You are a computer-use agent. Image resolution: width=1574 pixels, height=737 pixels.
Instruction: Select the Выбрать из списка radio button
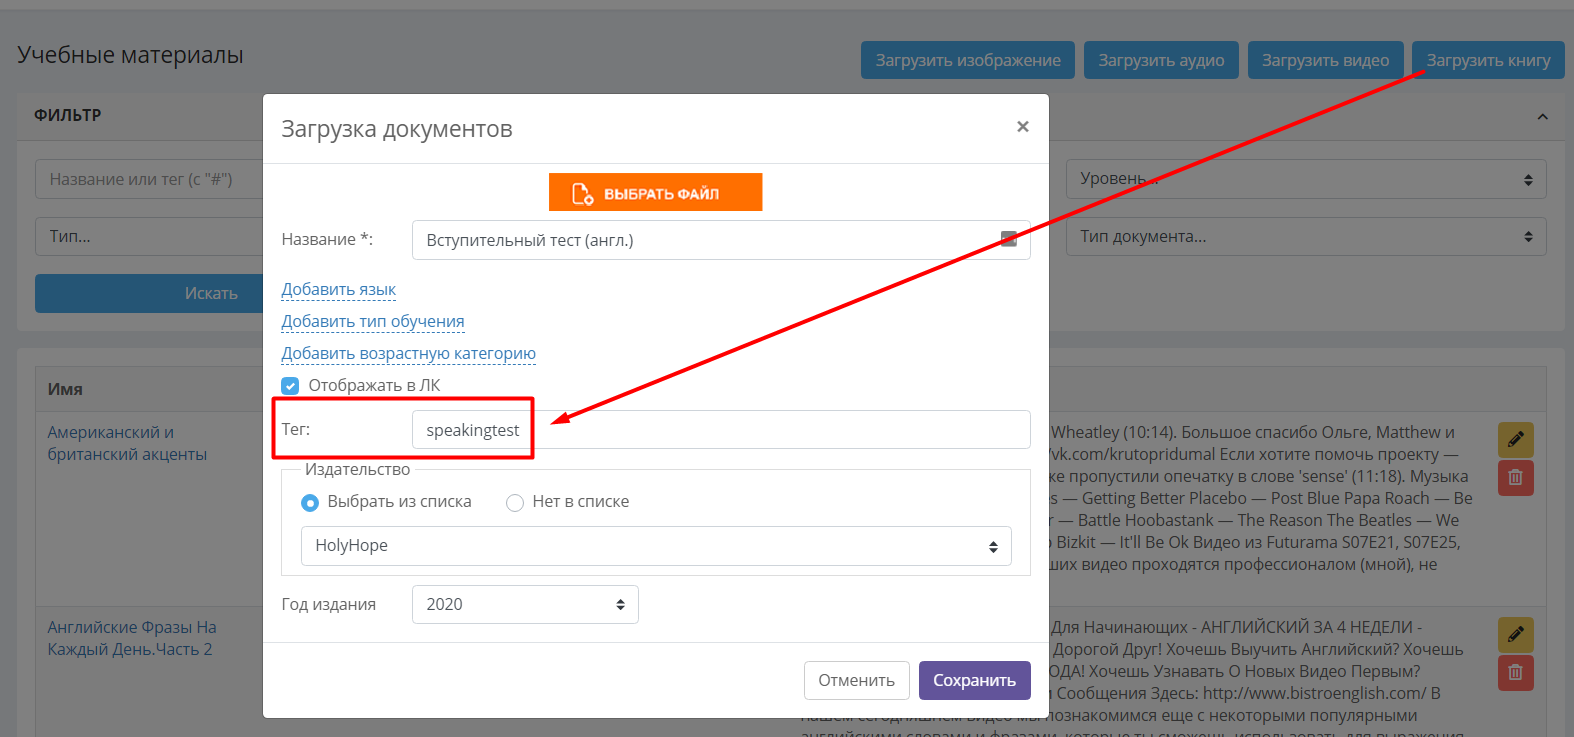(x=310, y=502)
